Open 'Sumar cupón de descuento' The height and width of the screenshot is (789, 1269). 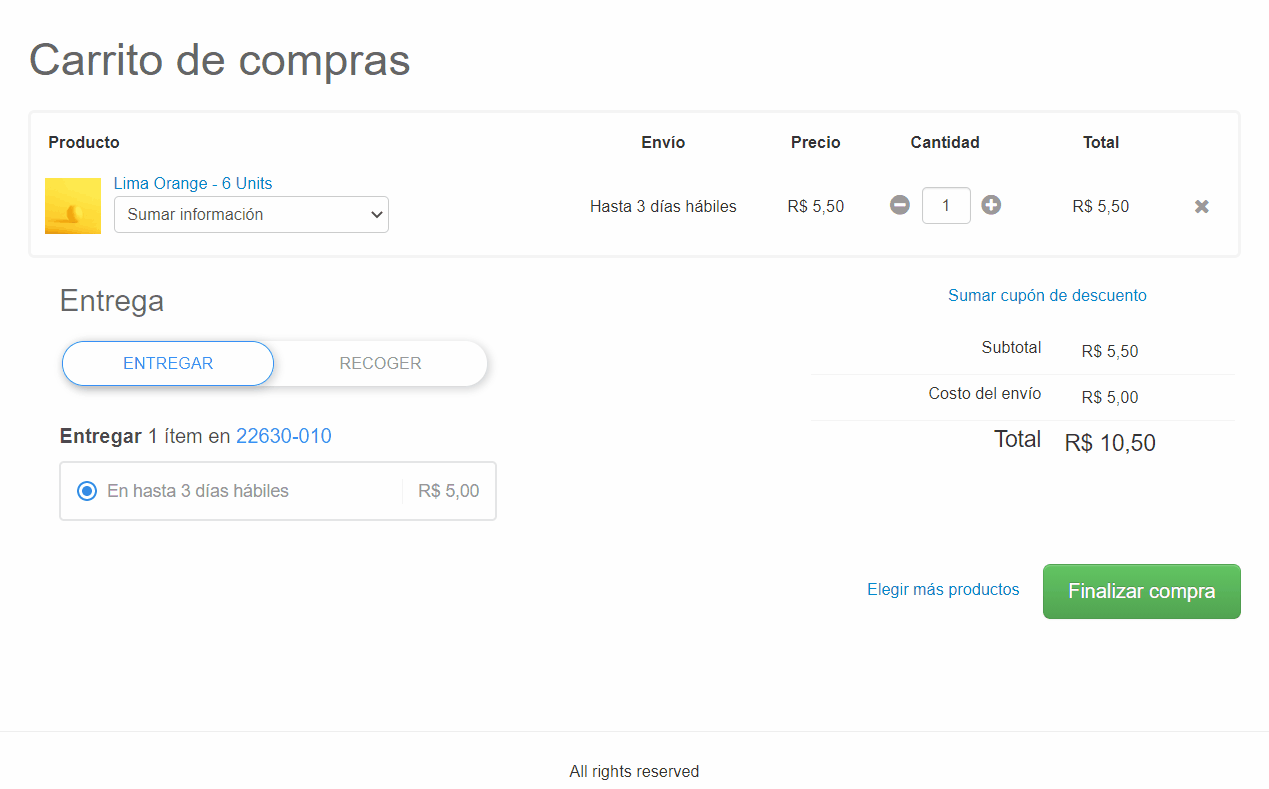click(x=1047, y=295)
